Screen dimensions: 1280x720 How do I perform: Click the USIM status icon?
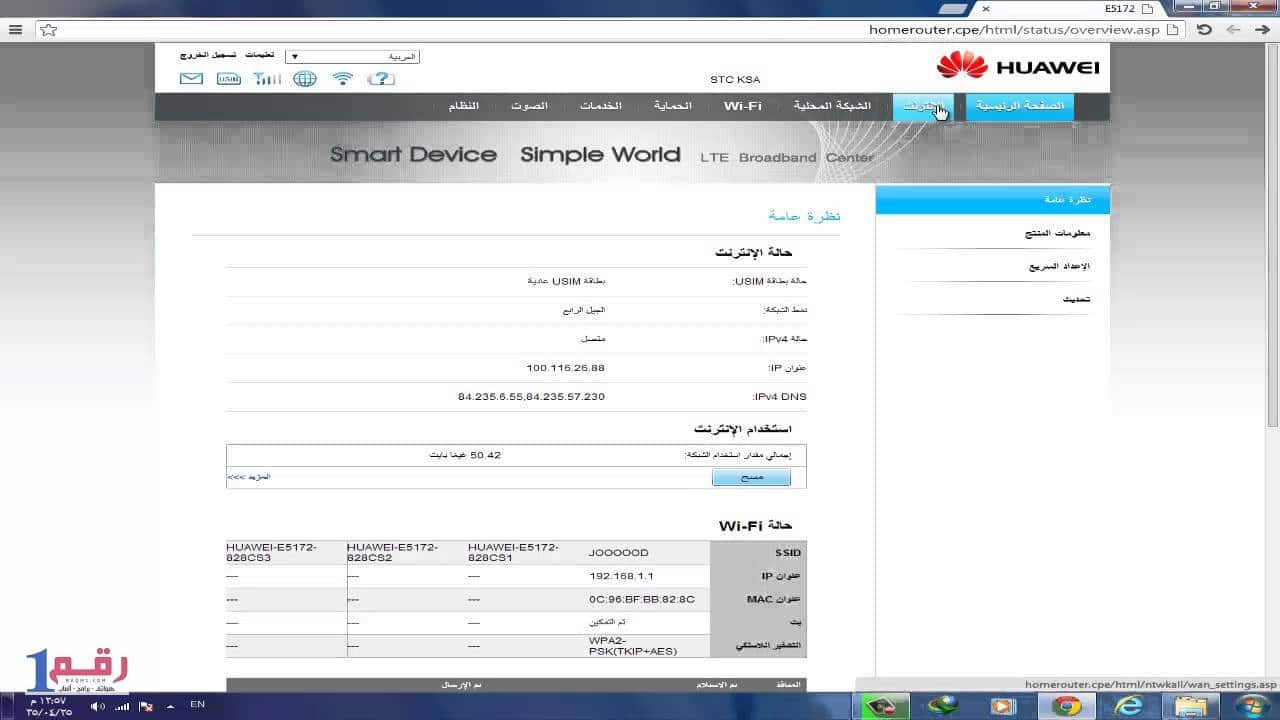click(x=228, y=78)
